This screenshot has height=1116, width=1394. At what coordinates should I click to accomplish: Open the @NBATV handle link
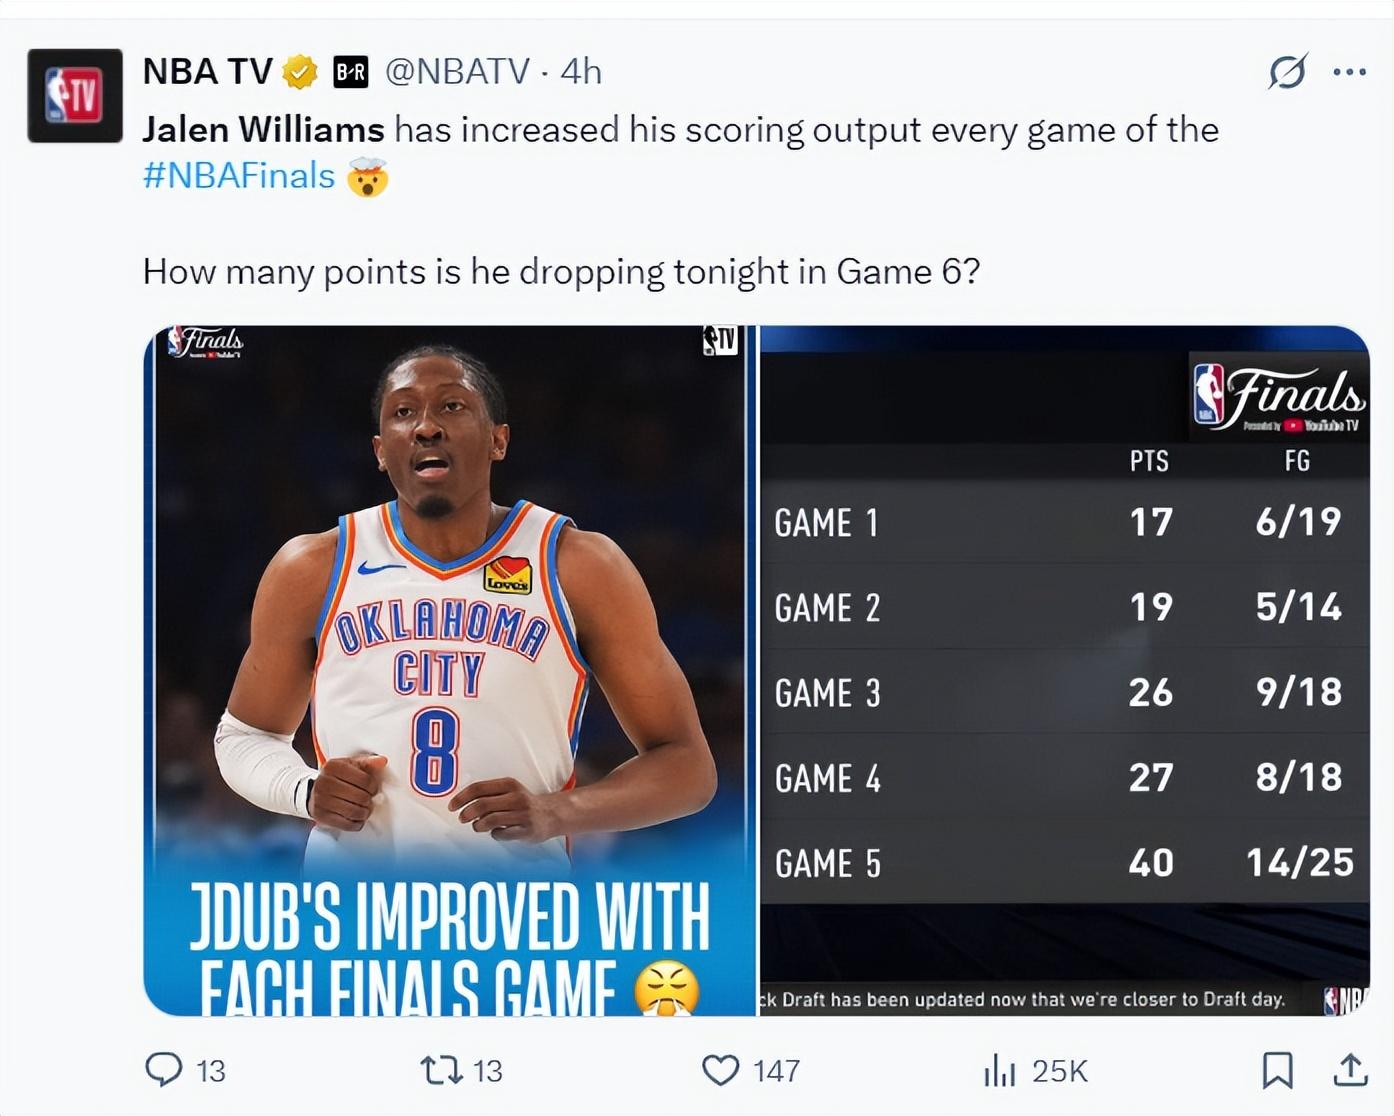457,72
